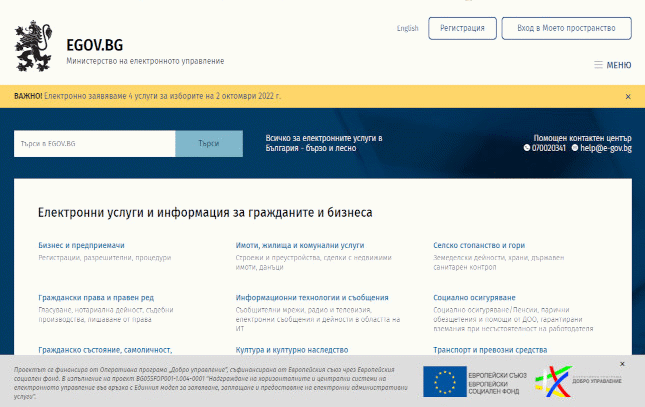Click the Търси search button

(209, 144)
